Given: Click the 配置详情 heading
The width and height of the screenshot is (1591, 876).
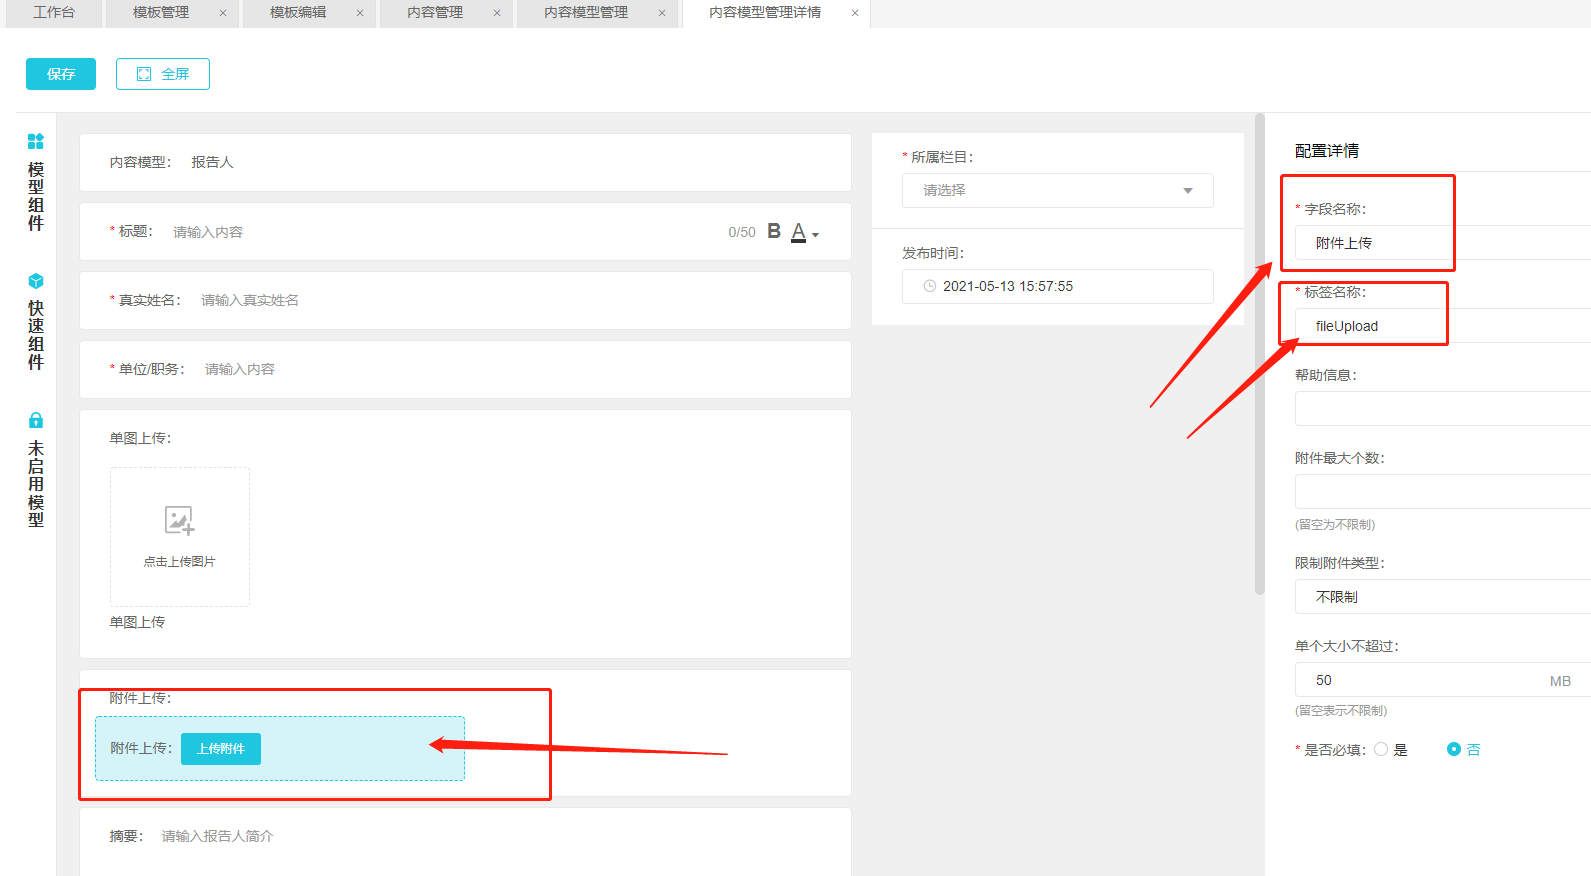Looking at the screenshot, I should pyautogui.click(x=1327, y=151).
